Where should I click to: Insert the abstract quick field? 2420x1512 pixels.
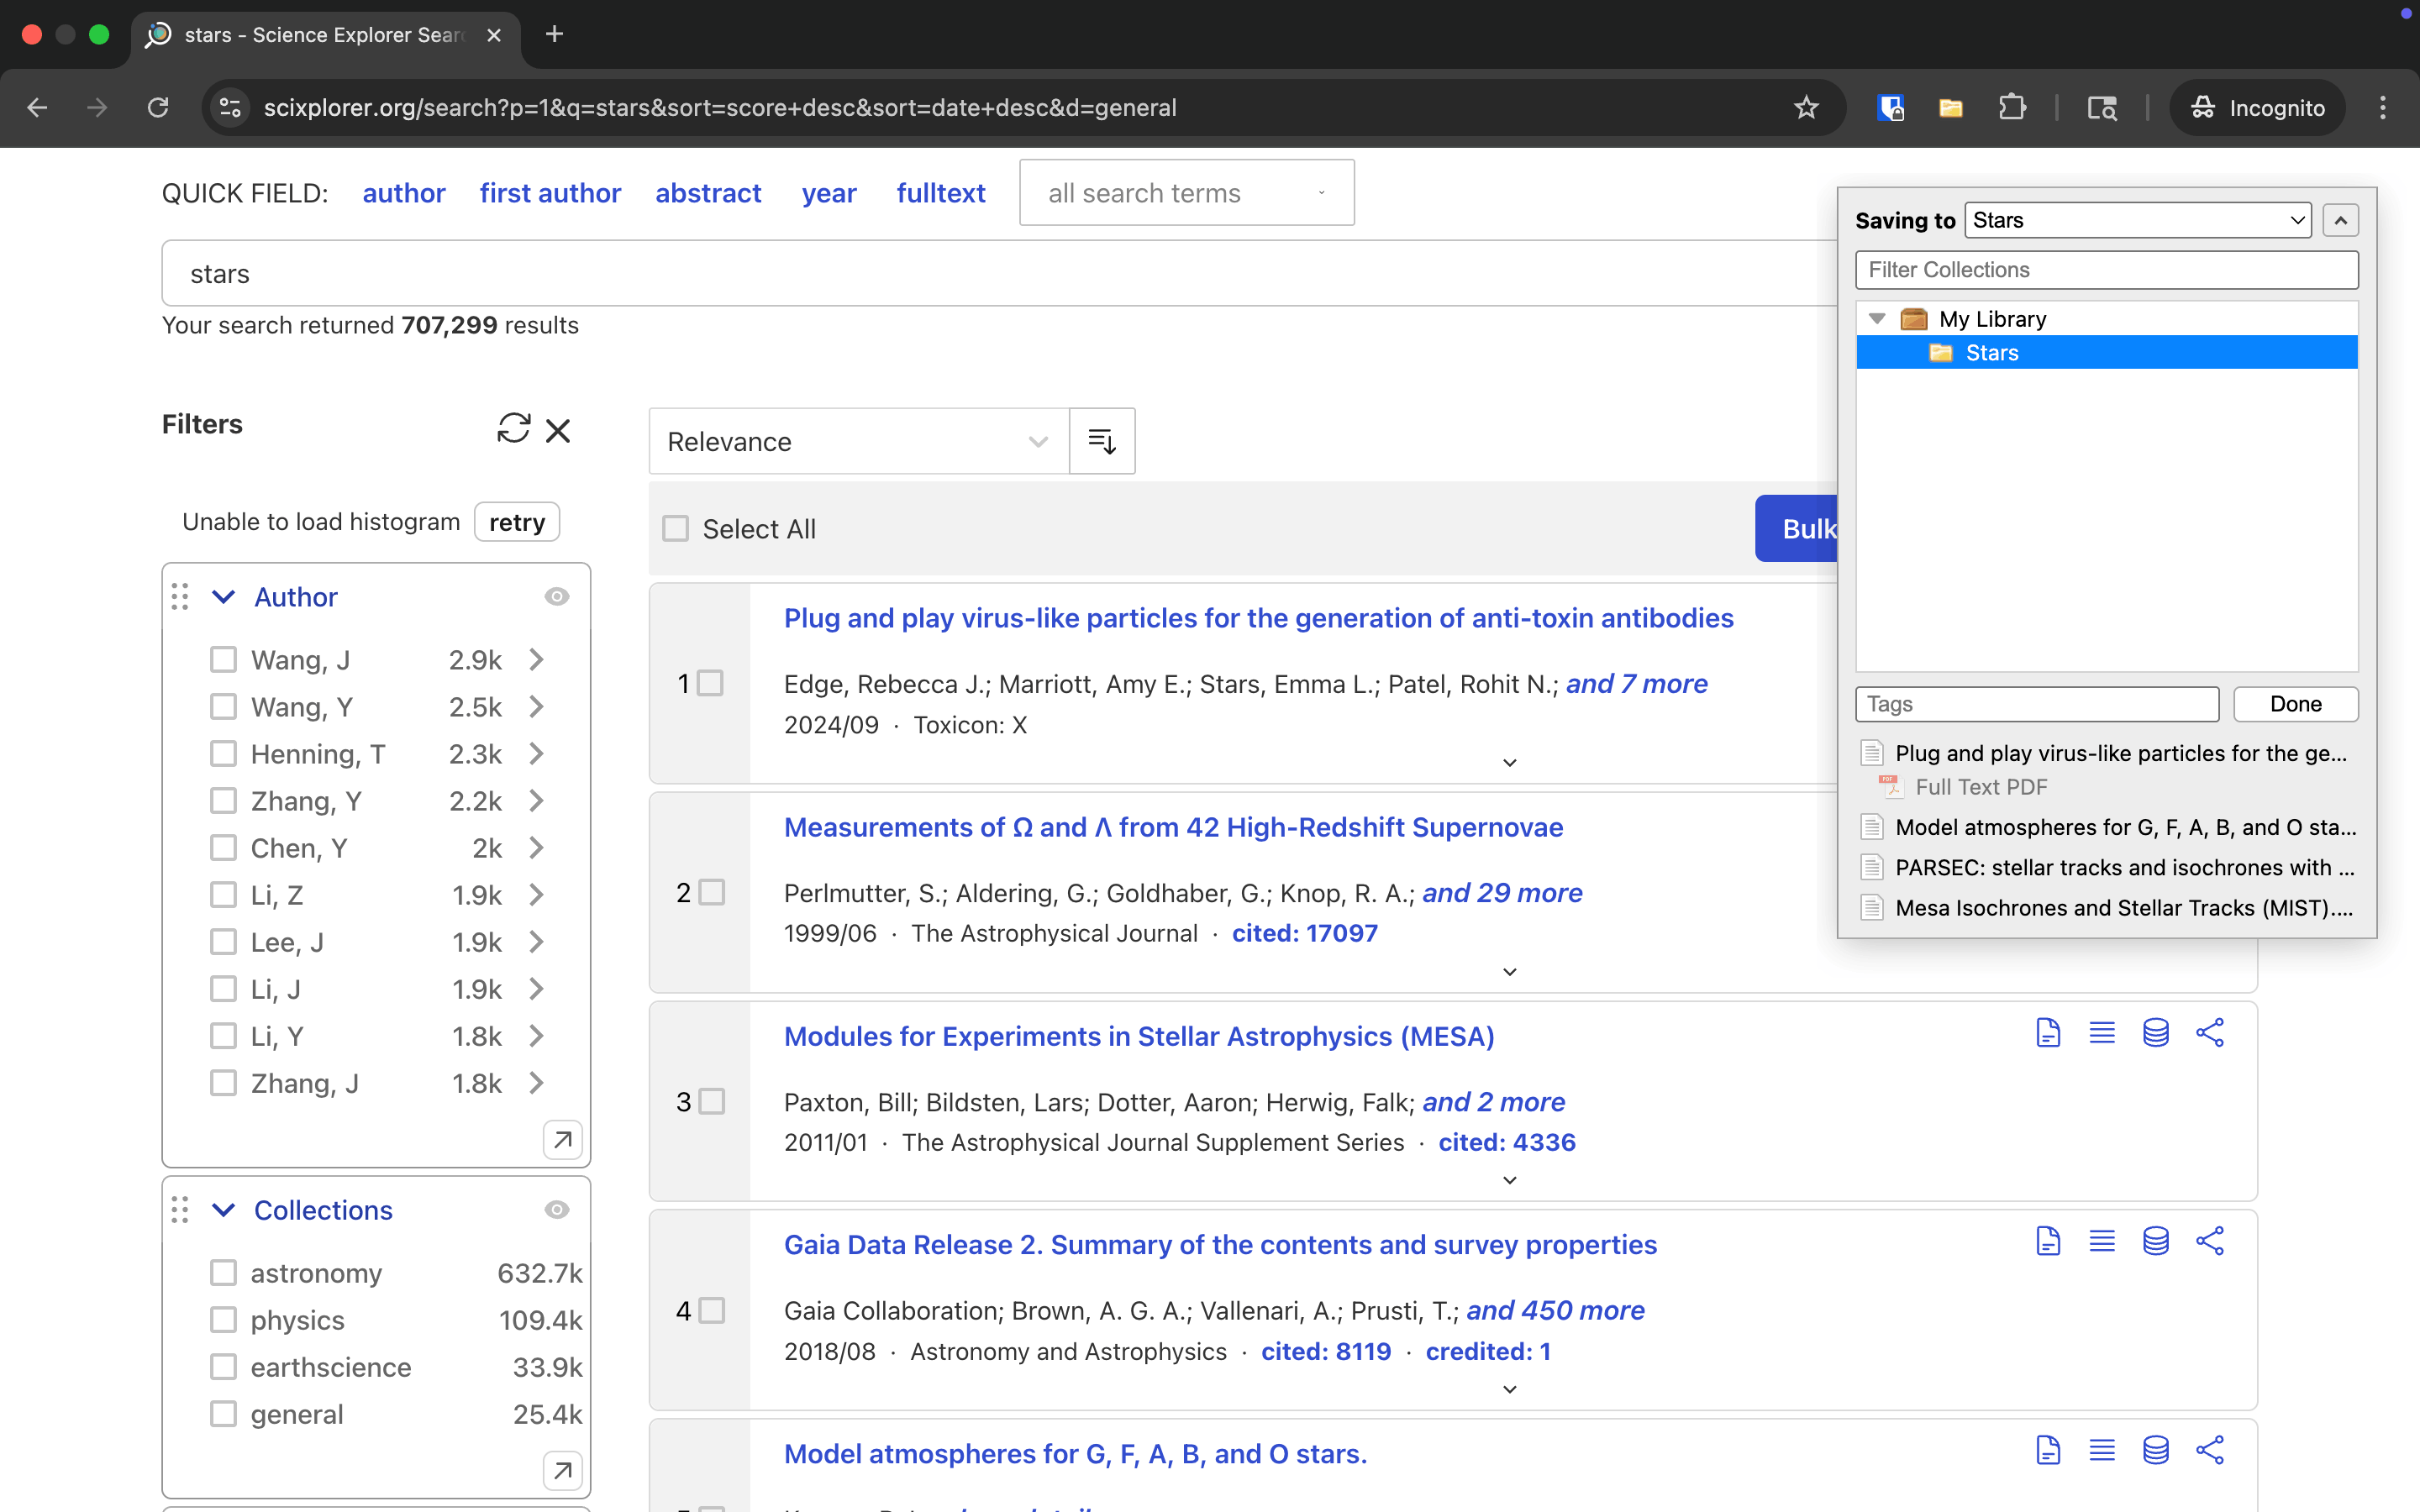(708, 193)
